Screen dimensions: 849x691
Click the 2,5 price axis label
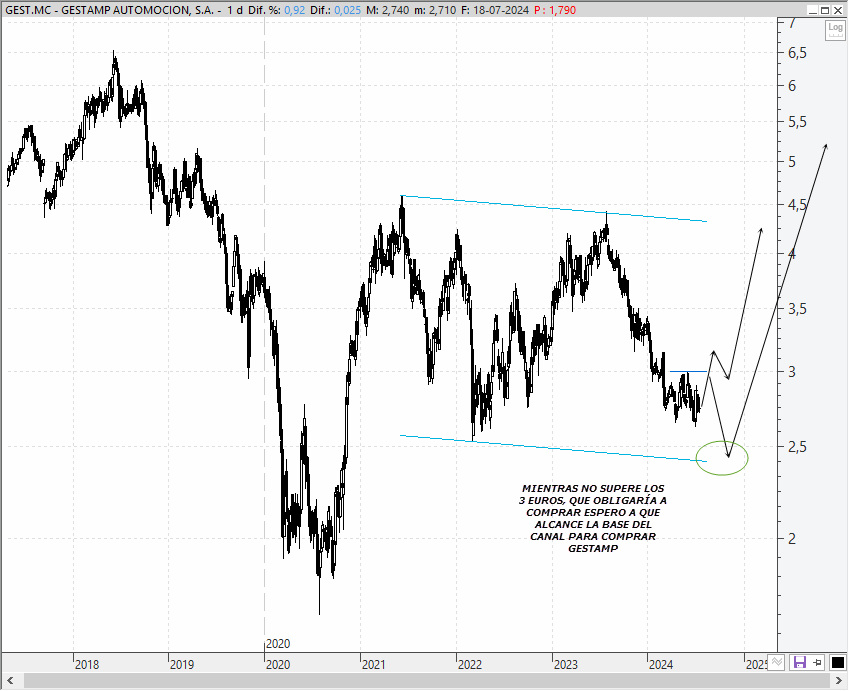pyautogui.click(x=797, y=447)
